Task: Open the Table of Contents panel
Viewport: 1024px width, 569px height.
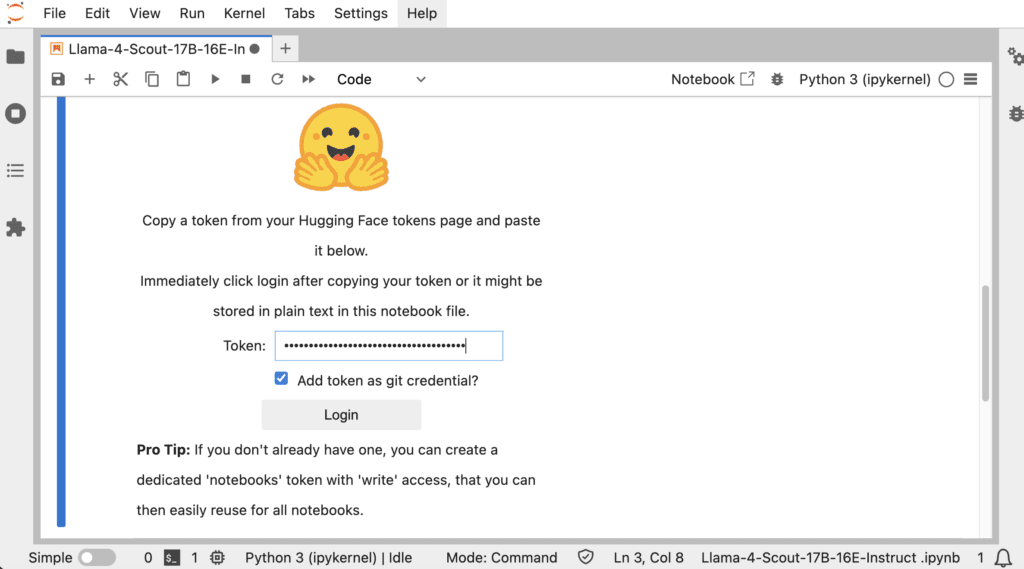Action: (16, 171)
